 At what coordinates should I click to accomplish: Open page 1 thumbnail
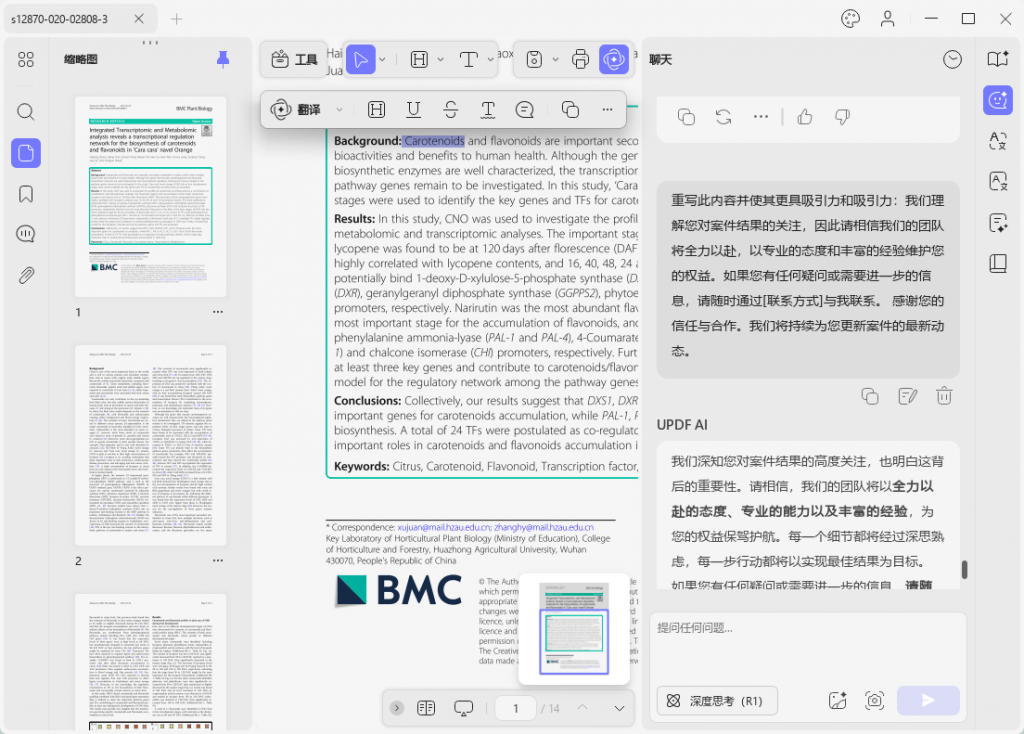[150, 197]
